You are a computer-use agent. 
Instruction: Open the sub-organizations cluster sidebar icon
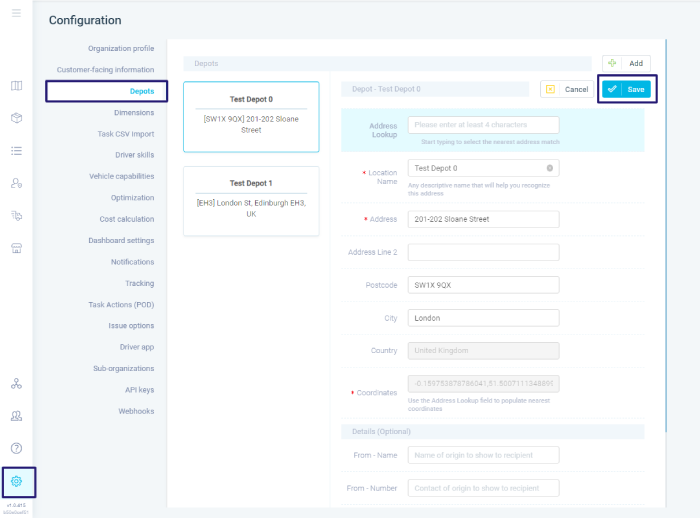pos(17,384)
